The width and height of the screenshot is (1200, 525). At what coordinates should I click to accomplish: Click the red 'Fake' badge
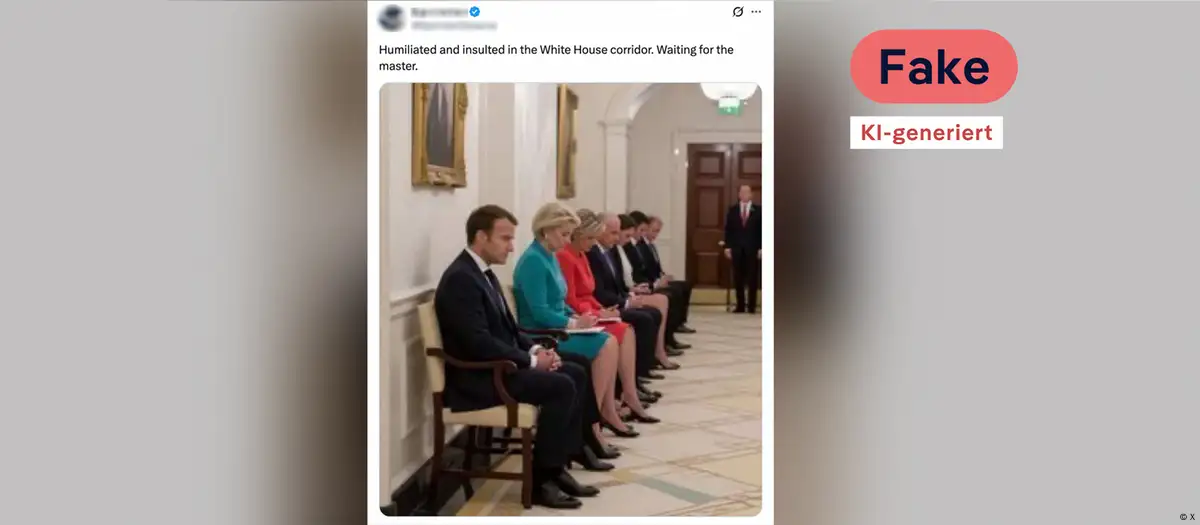click(x=934, y=67)
